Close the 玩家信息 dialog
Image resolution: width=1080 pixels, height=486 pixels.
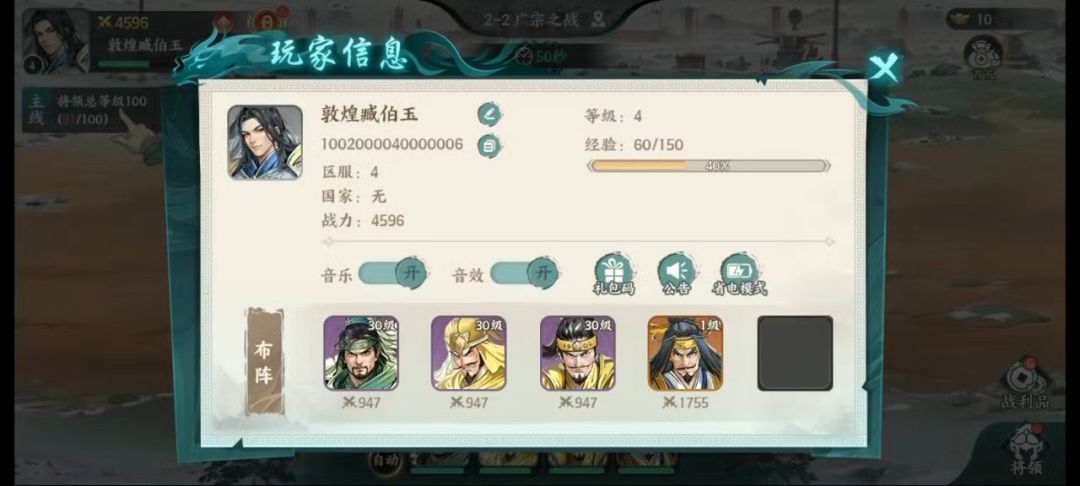(883, 67)
